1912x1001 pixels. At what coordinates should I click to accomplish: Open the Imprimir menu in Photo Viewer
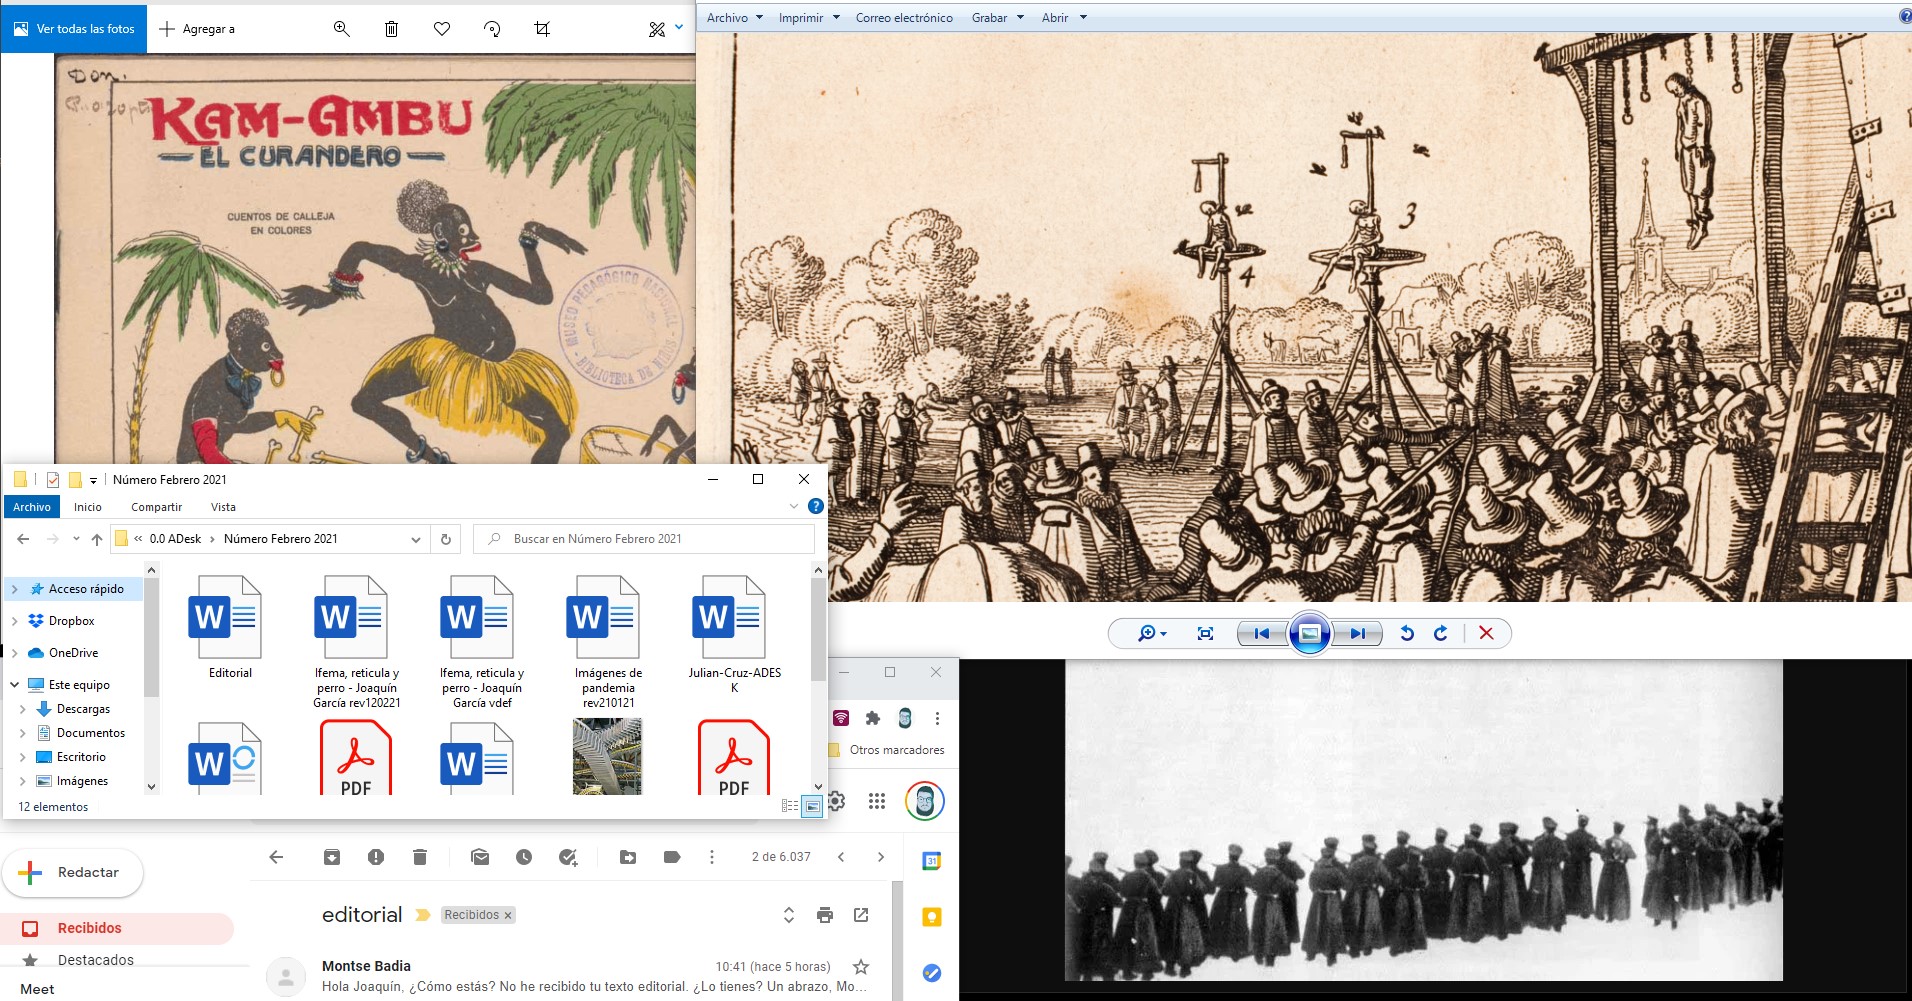(x=809, y=17)
